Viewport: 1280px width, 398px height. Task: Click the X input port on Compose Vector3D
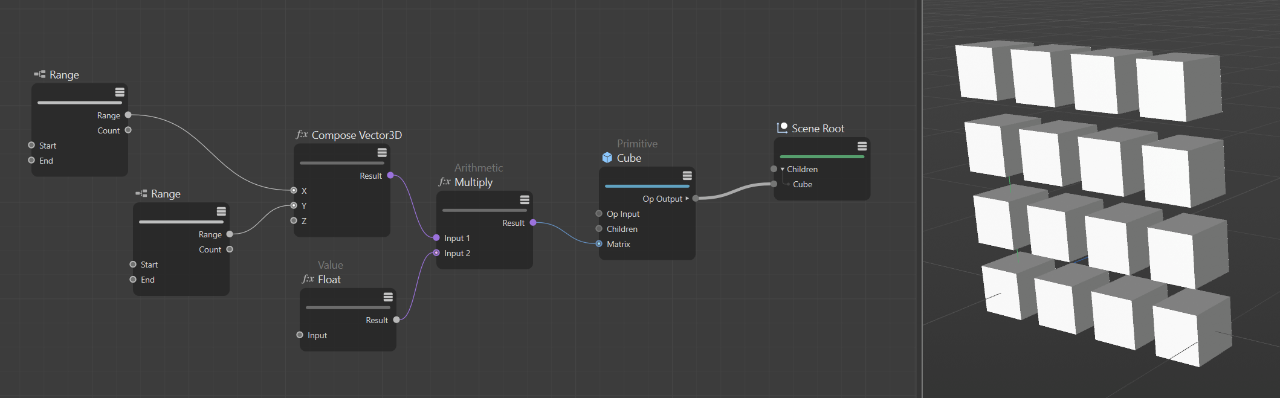(x=293, y=190)
